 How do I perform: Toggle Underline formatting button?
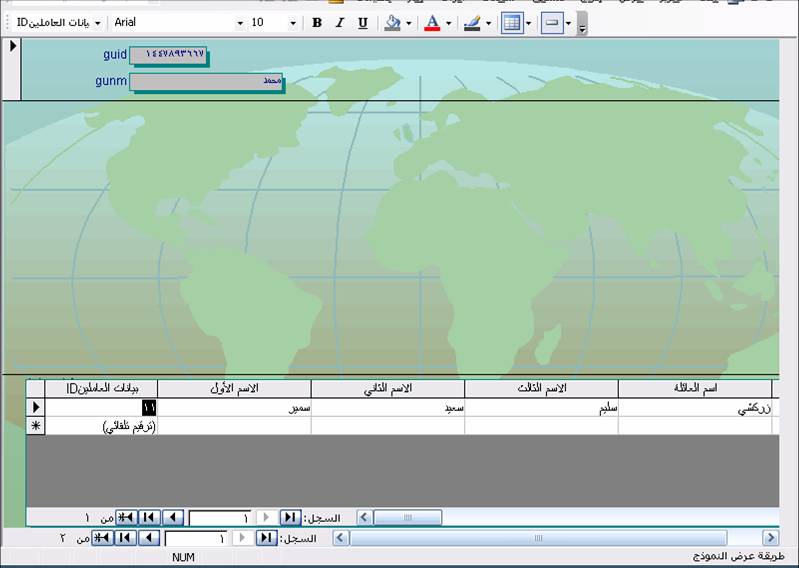coord(362,23)
